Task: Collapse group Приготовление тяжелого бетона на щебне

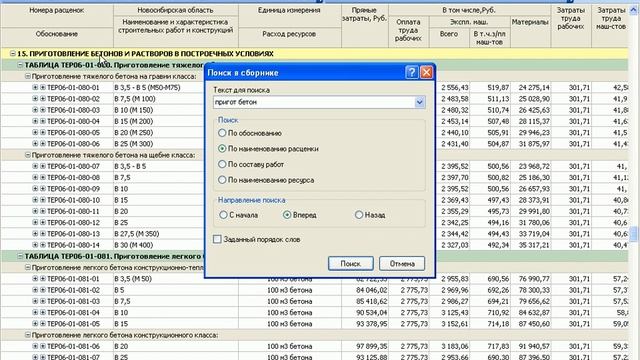Action: [x=28, y=155]
